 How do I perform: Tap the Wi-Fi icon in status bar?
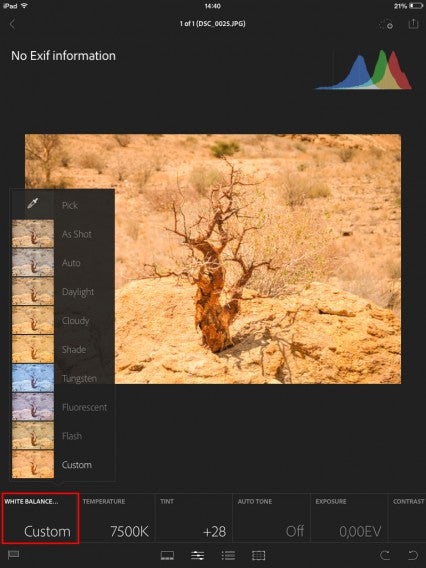point(24,6)
